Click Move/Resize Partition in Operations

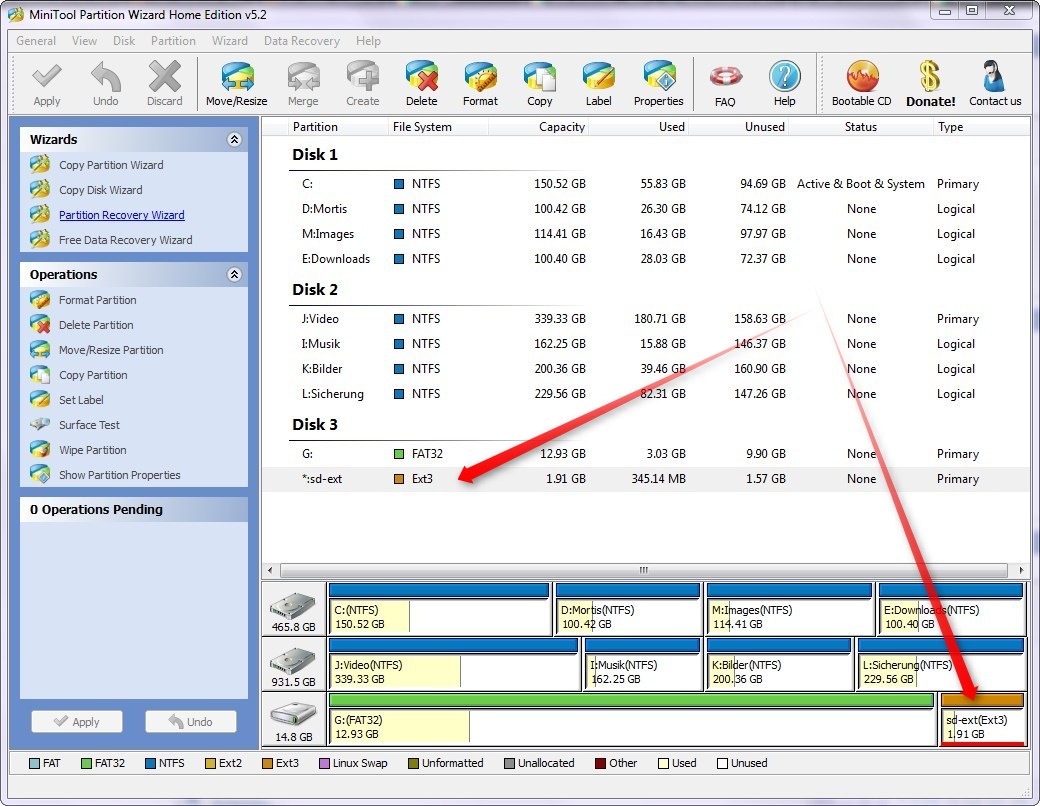tap(111, 350)
